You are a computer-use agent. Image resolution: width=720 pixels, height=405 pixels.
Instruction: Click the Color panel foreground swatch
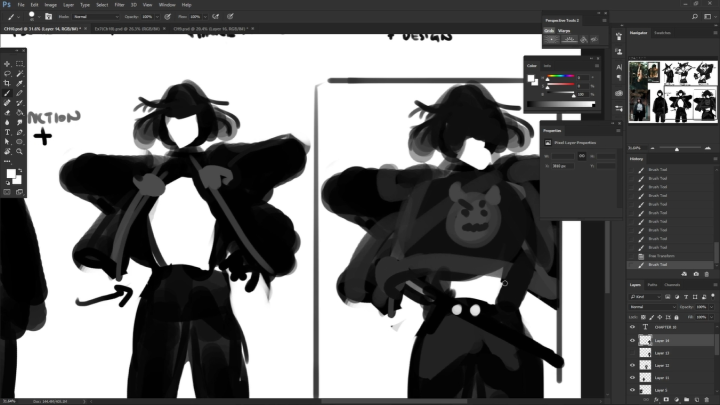coord(531,78)
